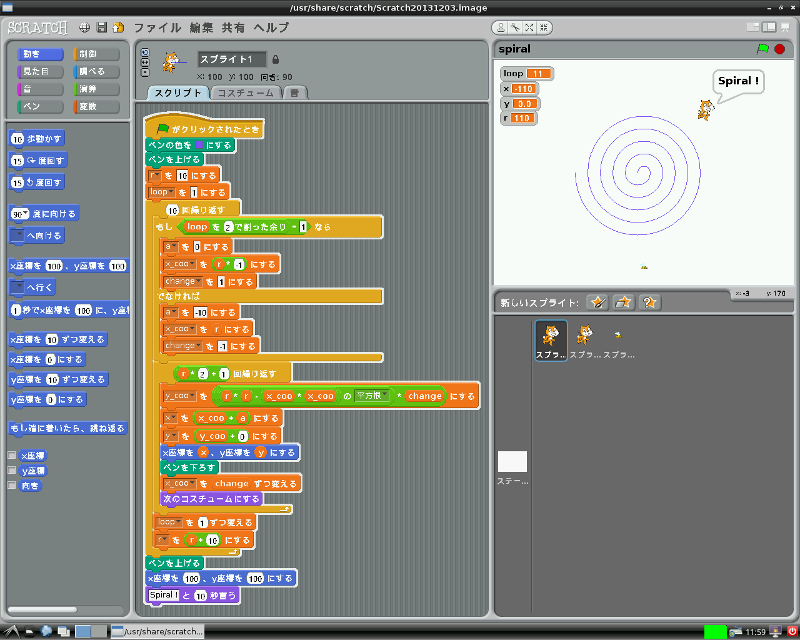
Task: Select the second cat sprite in list
Action: point(585,340)
